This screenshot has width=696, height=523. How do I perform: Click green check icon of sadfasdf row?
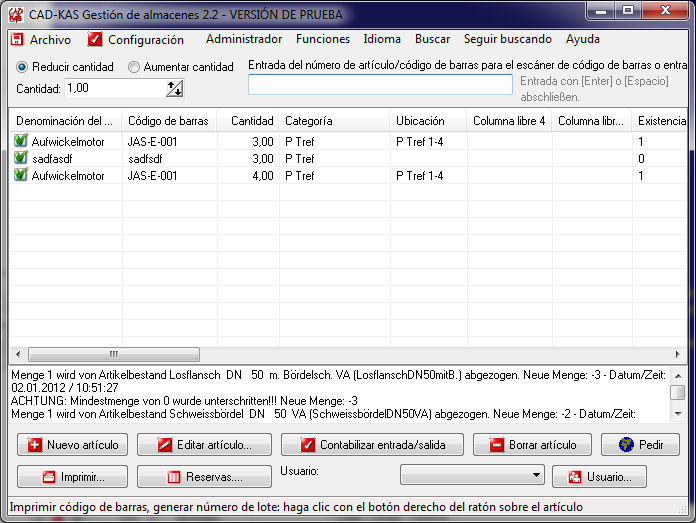click(x=20, y=159)
